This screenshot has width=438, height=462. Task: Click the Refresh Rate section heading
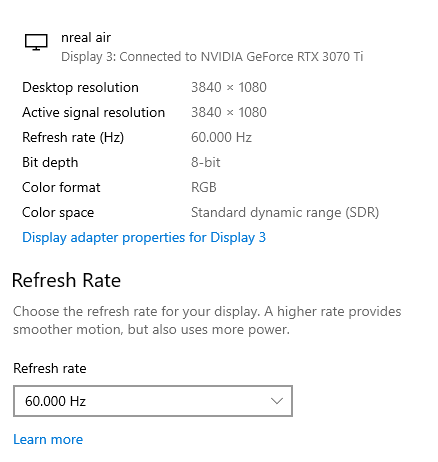[x=66, y=280]
